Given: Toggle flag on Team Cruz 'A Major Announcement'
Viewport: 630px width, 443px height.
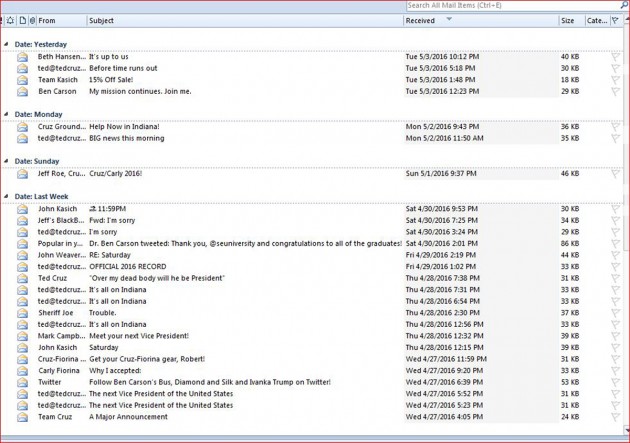Looking at the screenshot, I should pos(615,417).
